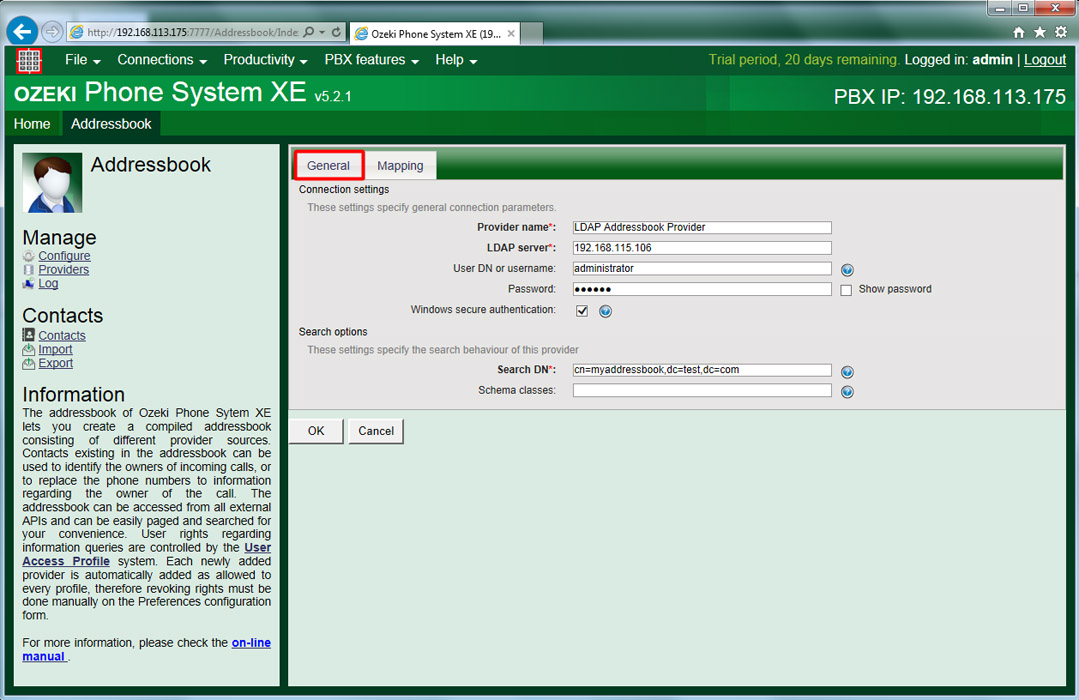
Task: Open browser tools gear icon
Action: click(x=1061, y=32)
